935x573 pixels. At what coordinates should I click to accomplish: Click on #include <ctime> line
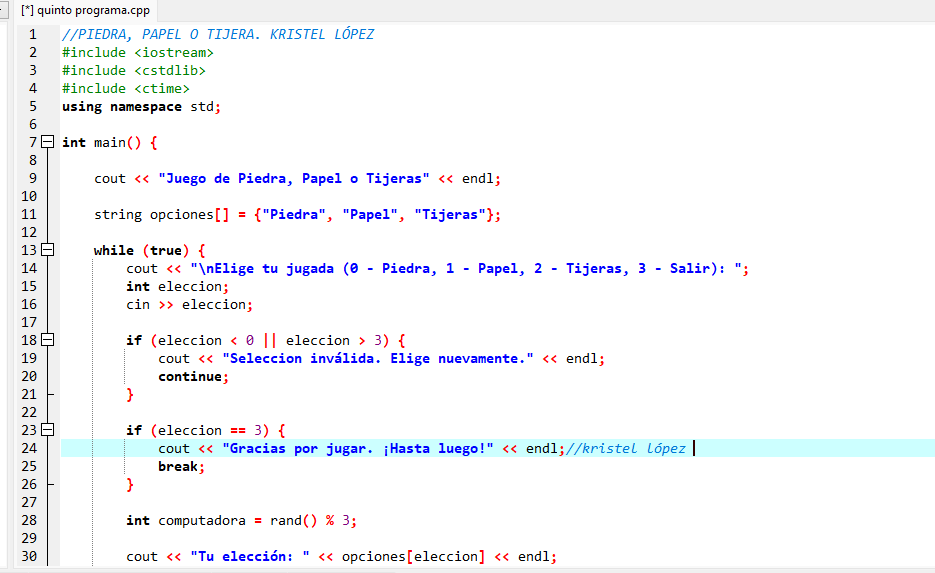126,88
